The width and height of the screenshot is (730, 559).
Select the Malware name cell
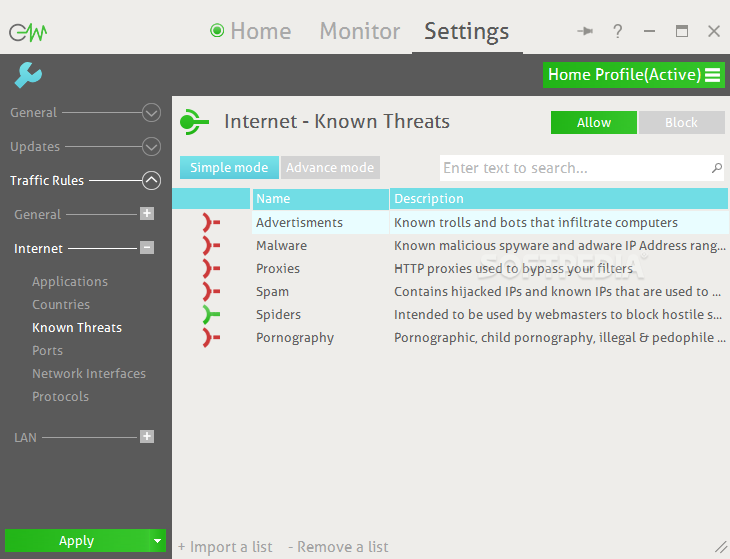click(x=321, y=245)
